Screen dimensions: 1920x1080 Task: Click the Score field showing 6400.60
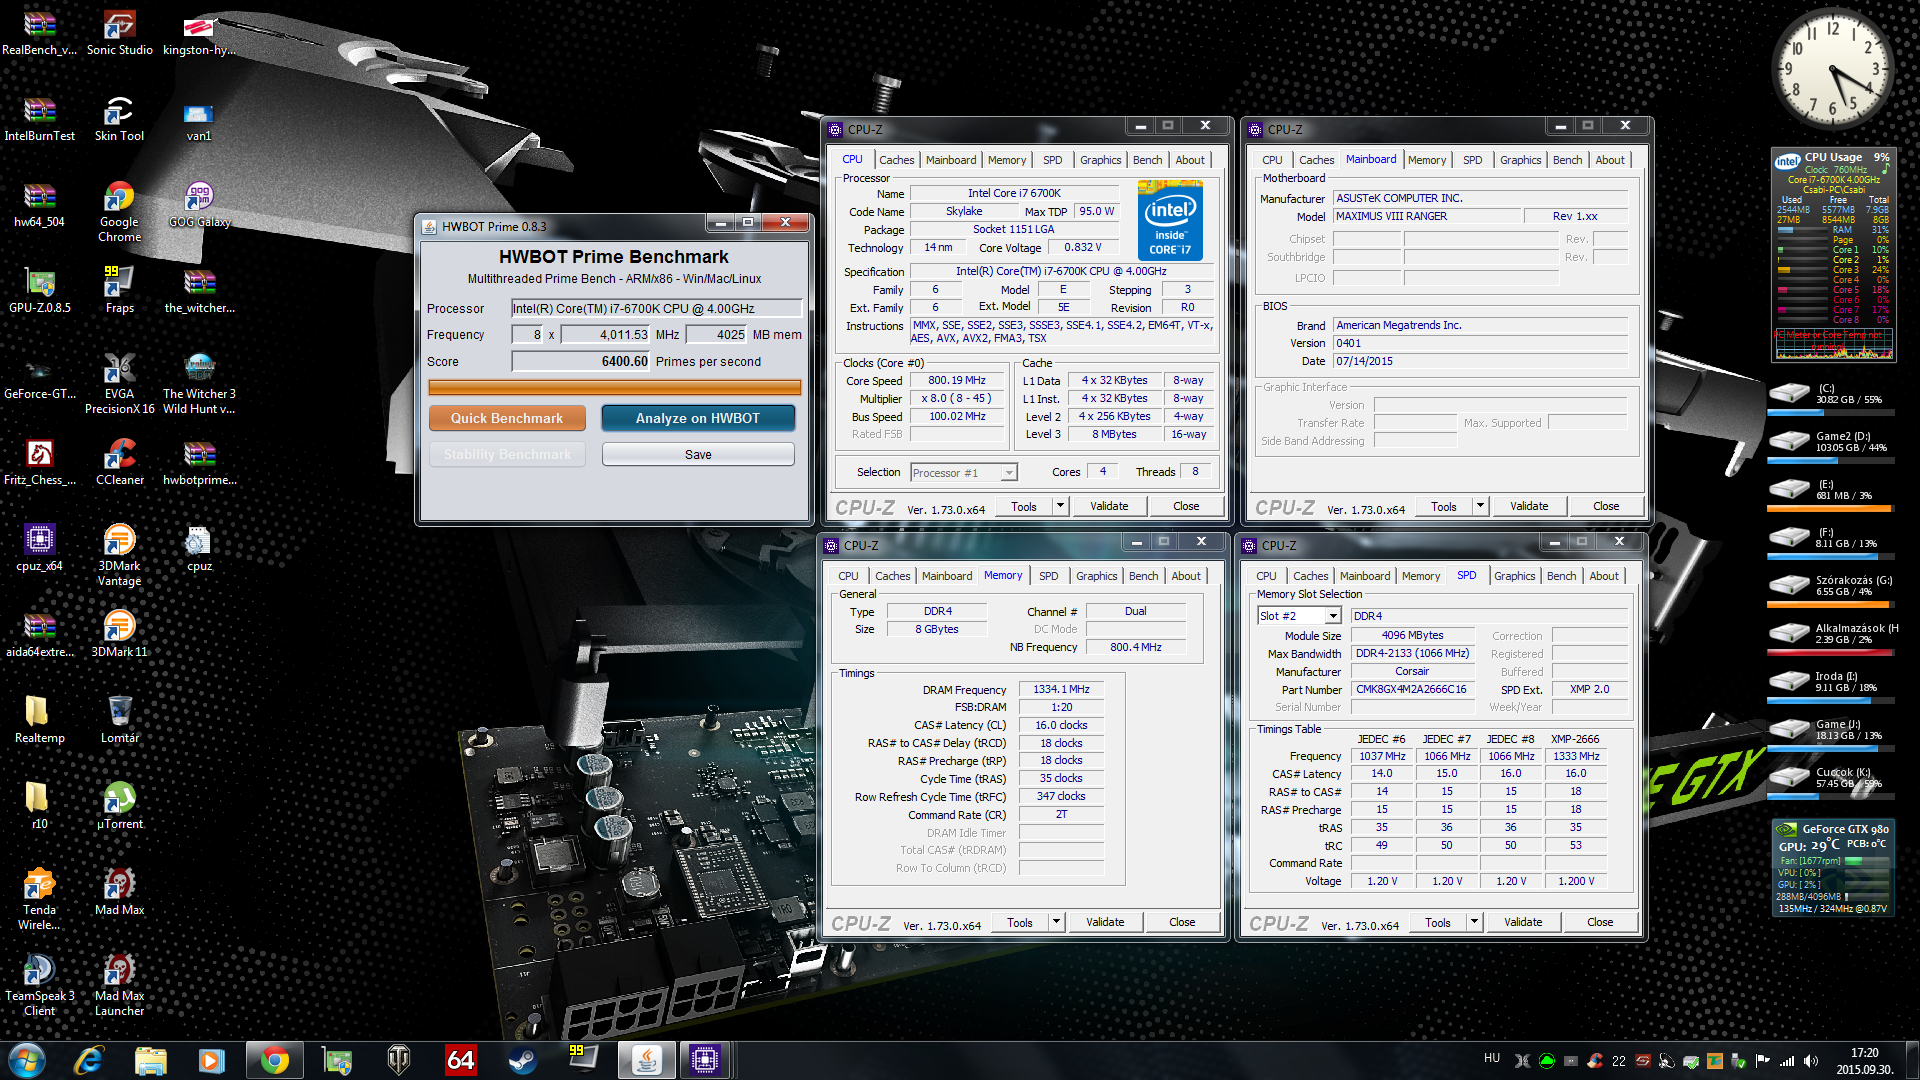(581, 362)
